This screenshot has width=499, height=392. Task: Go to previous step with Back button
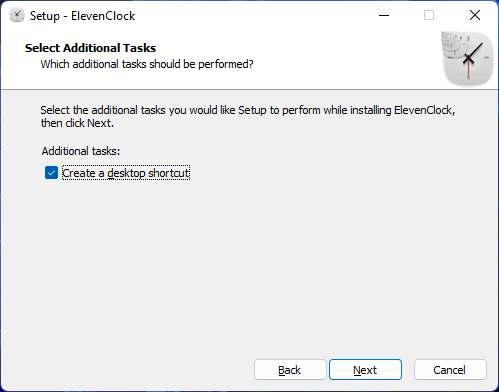(x=290, y=370)
